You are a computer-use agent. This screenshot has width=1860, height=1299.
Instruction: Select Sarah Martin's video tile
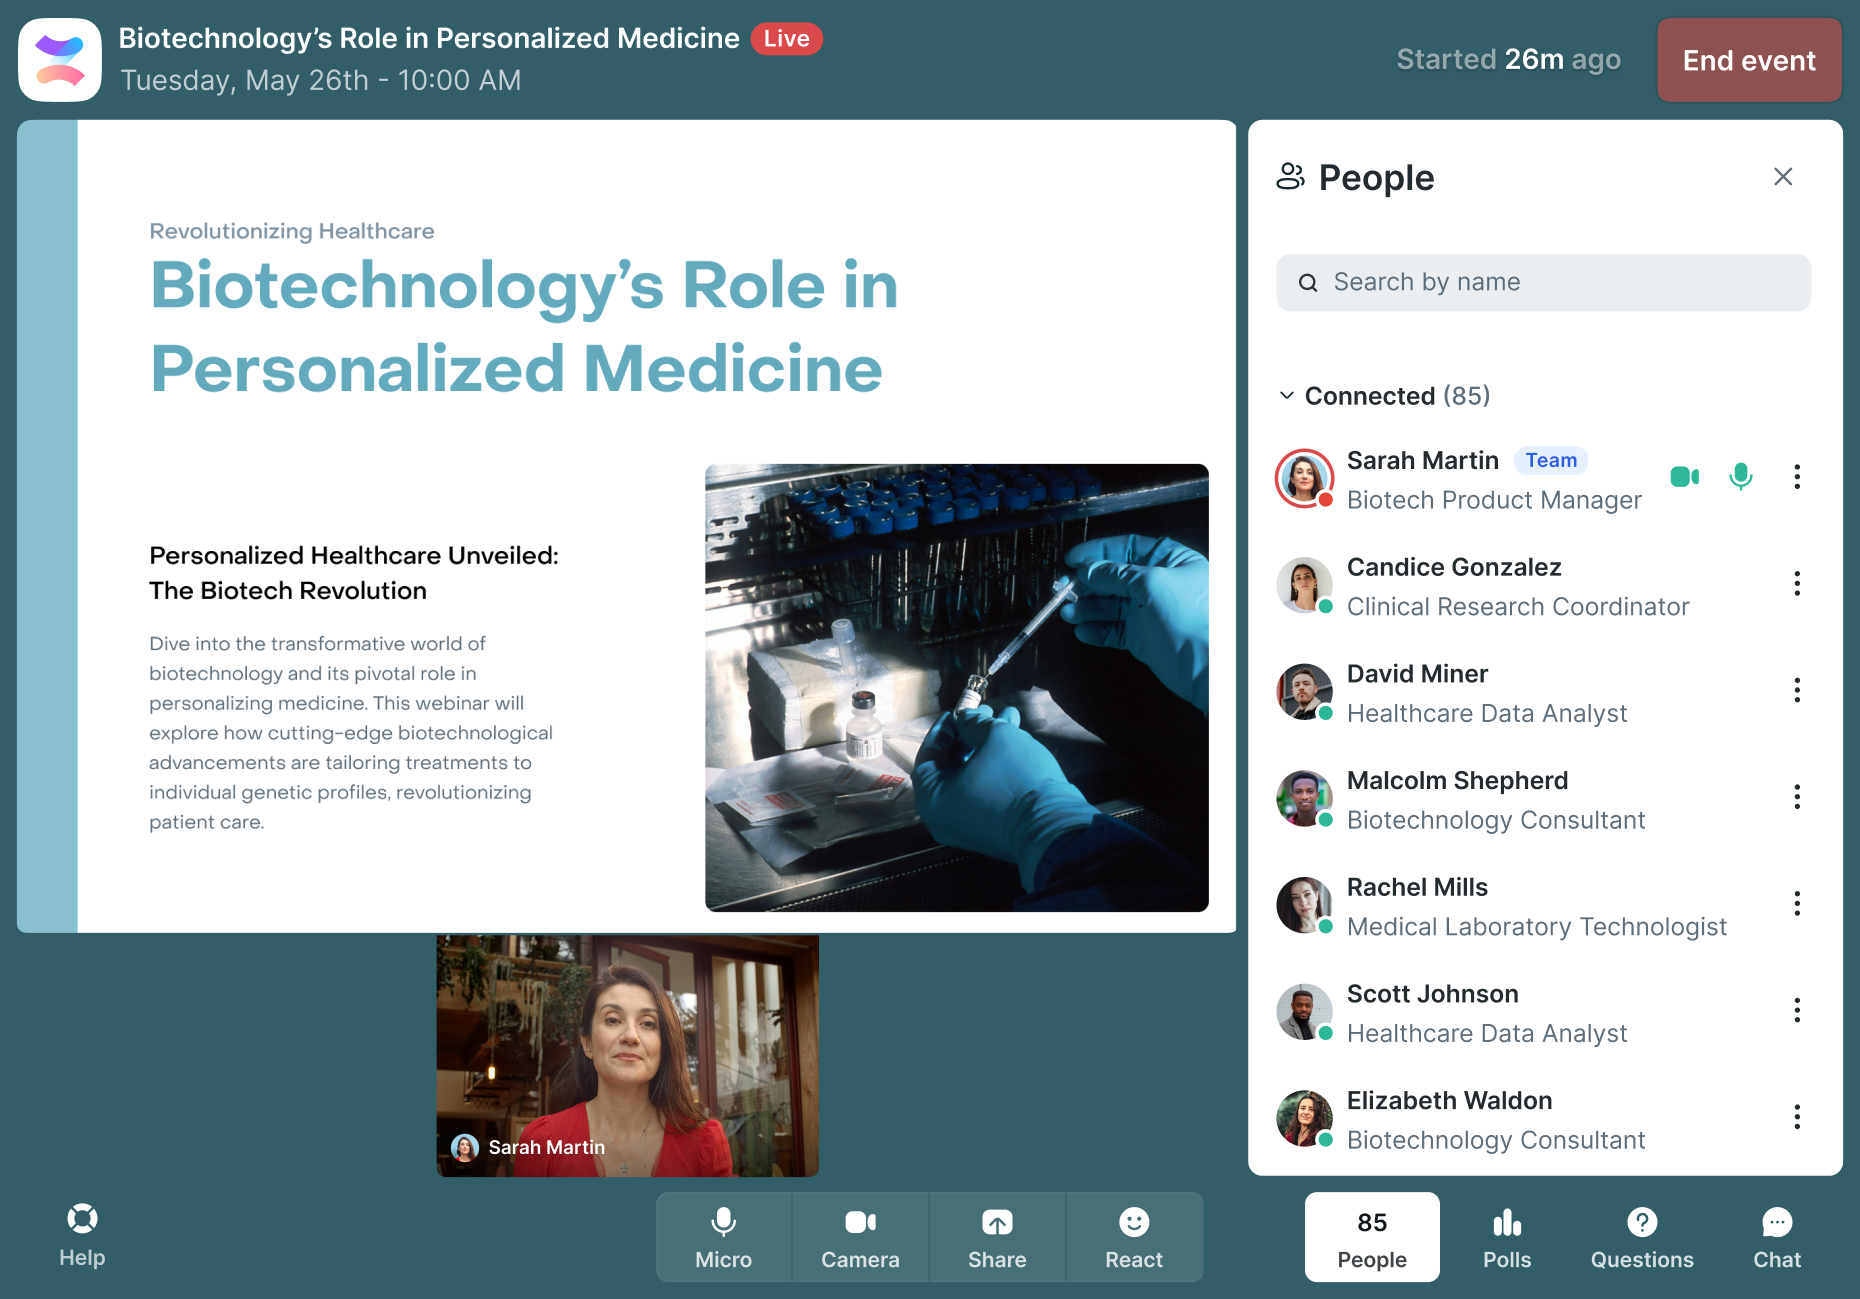(x=628, y=1056)
